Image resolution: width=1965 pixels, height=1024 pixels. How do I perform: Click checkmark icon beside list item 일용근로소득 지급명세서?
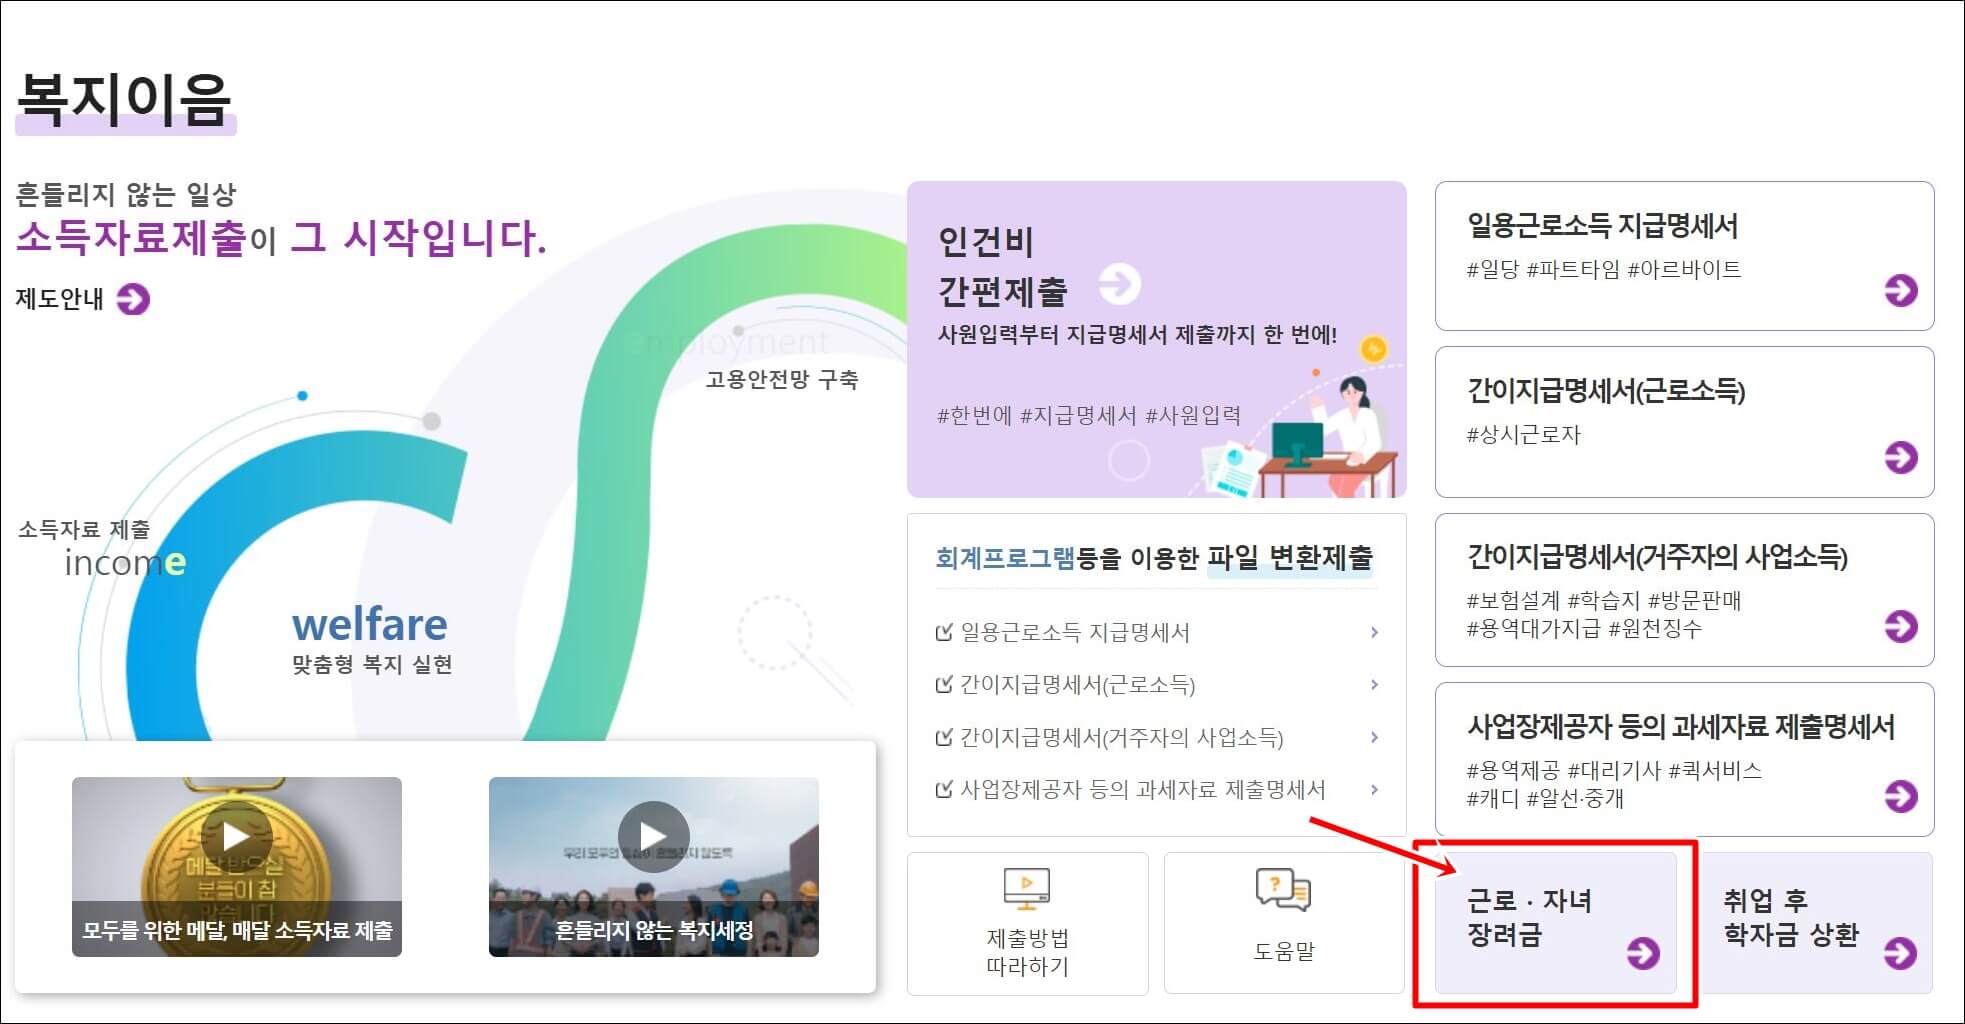pos(943,632)
